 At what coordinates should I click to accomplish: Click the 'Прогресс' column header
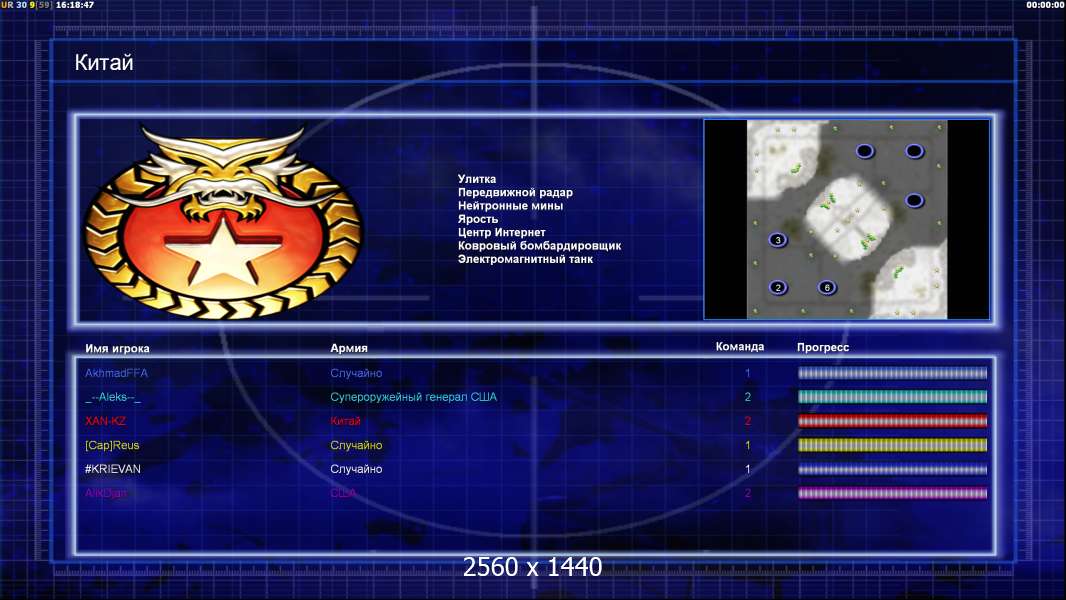(x=823, y=347)
